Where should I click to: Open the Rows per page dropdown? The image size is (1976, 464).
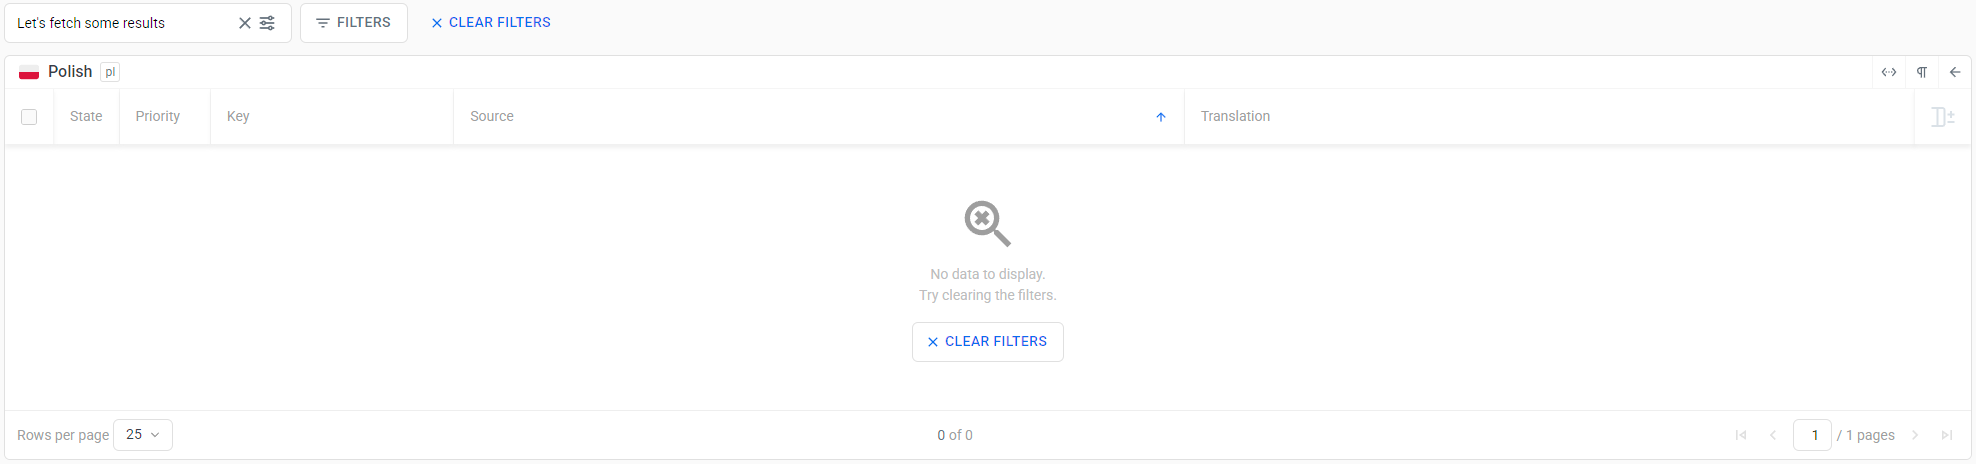[x=143, y=435]
